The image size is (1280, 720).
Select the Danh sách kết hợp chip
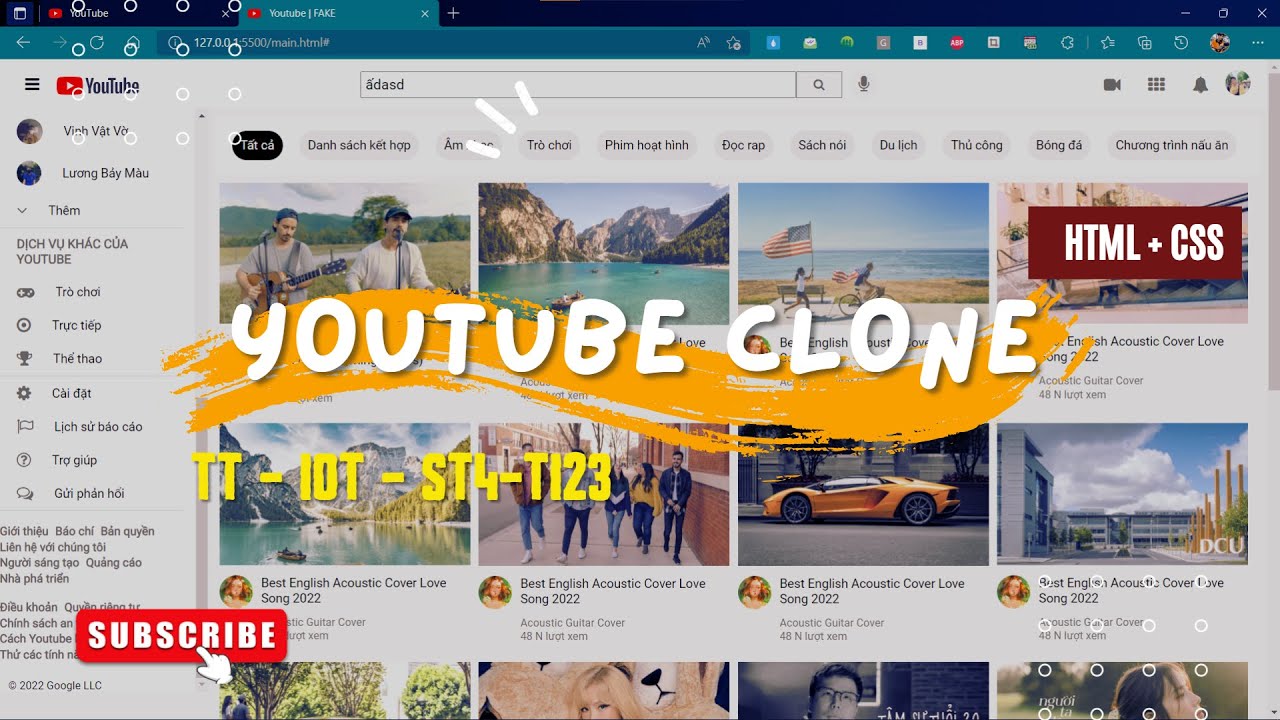[359, 145]
